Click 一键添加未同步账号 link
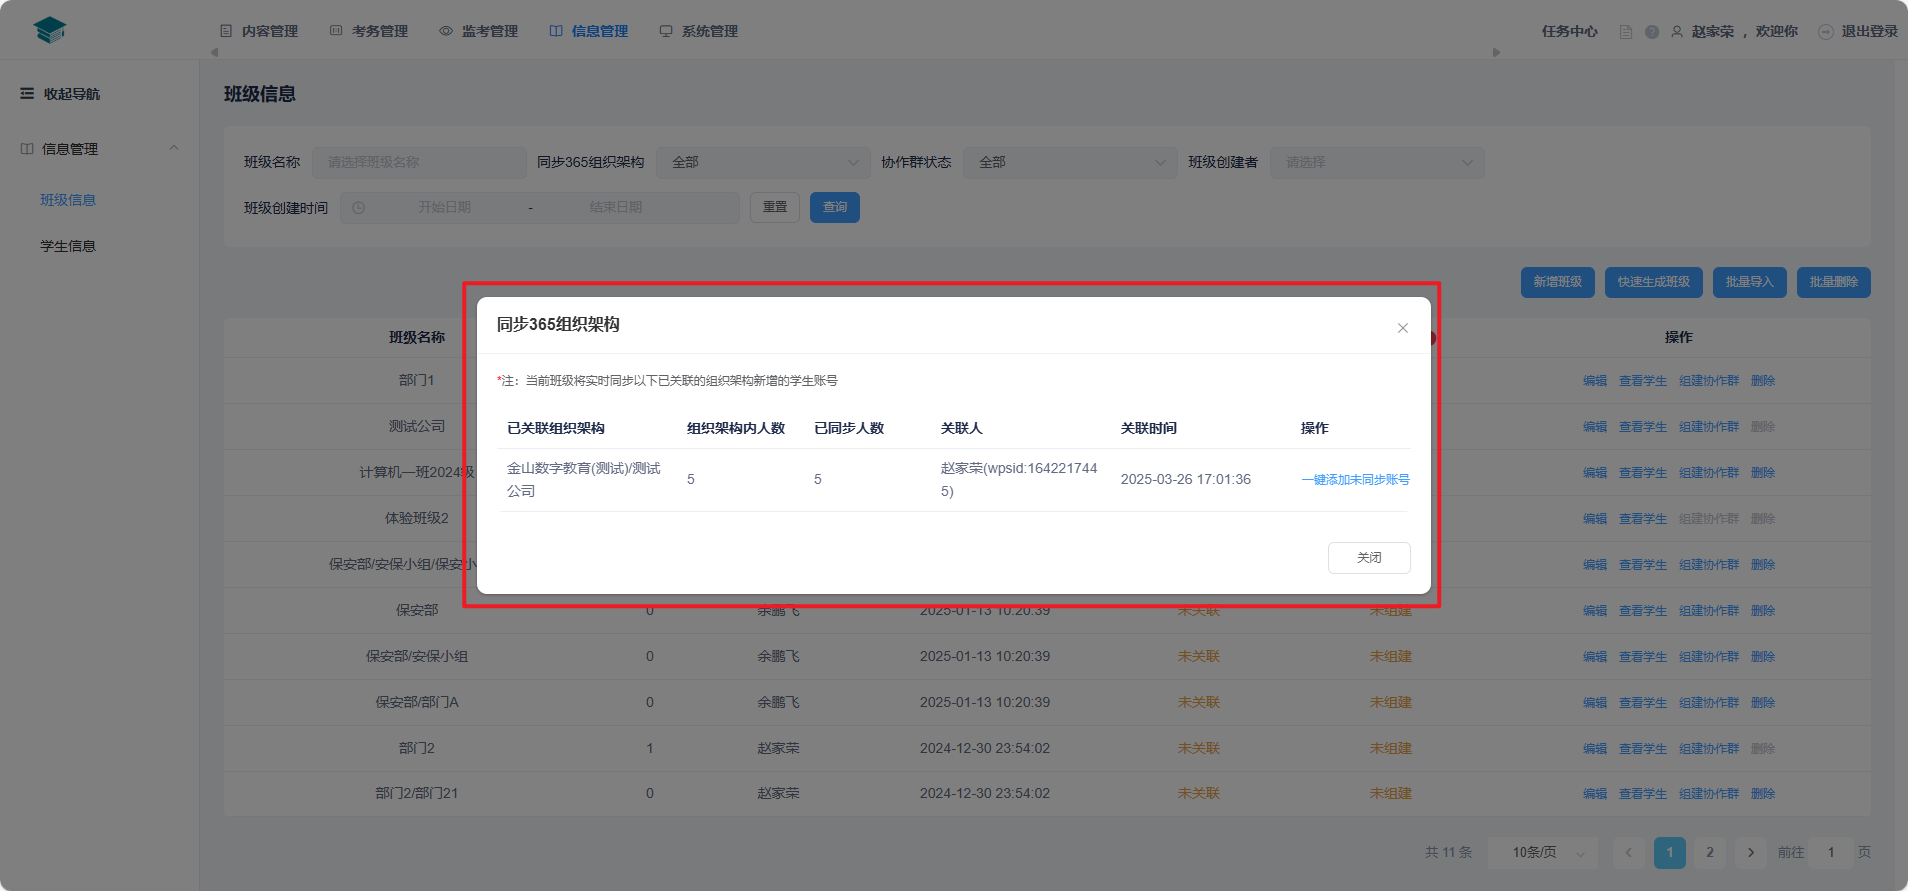Viewport: 1908px width, 891px height. coord(1355,480)
